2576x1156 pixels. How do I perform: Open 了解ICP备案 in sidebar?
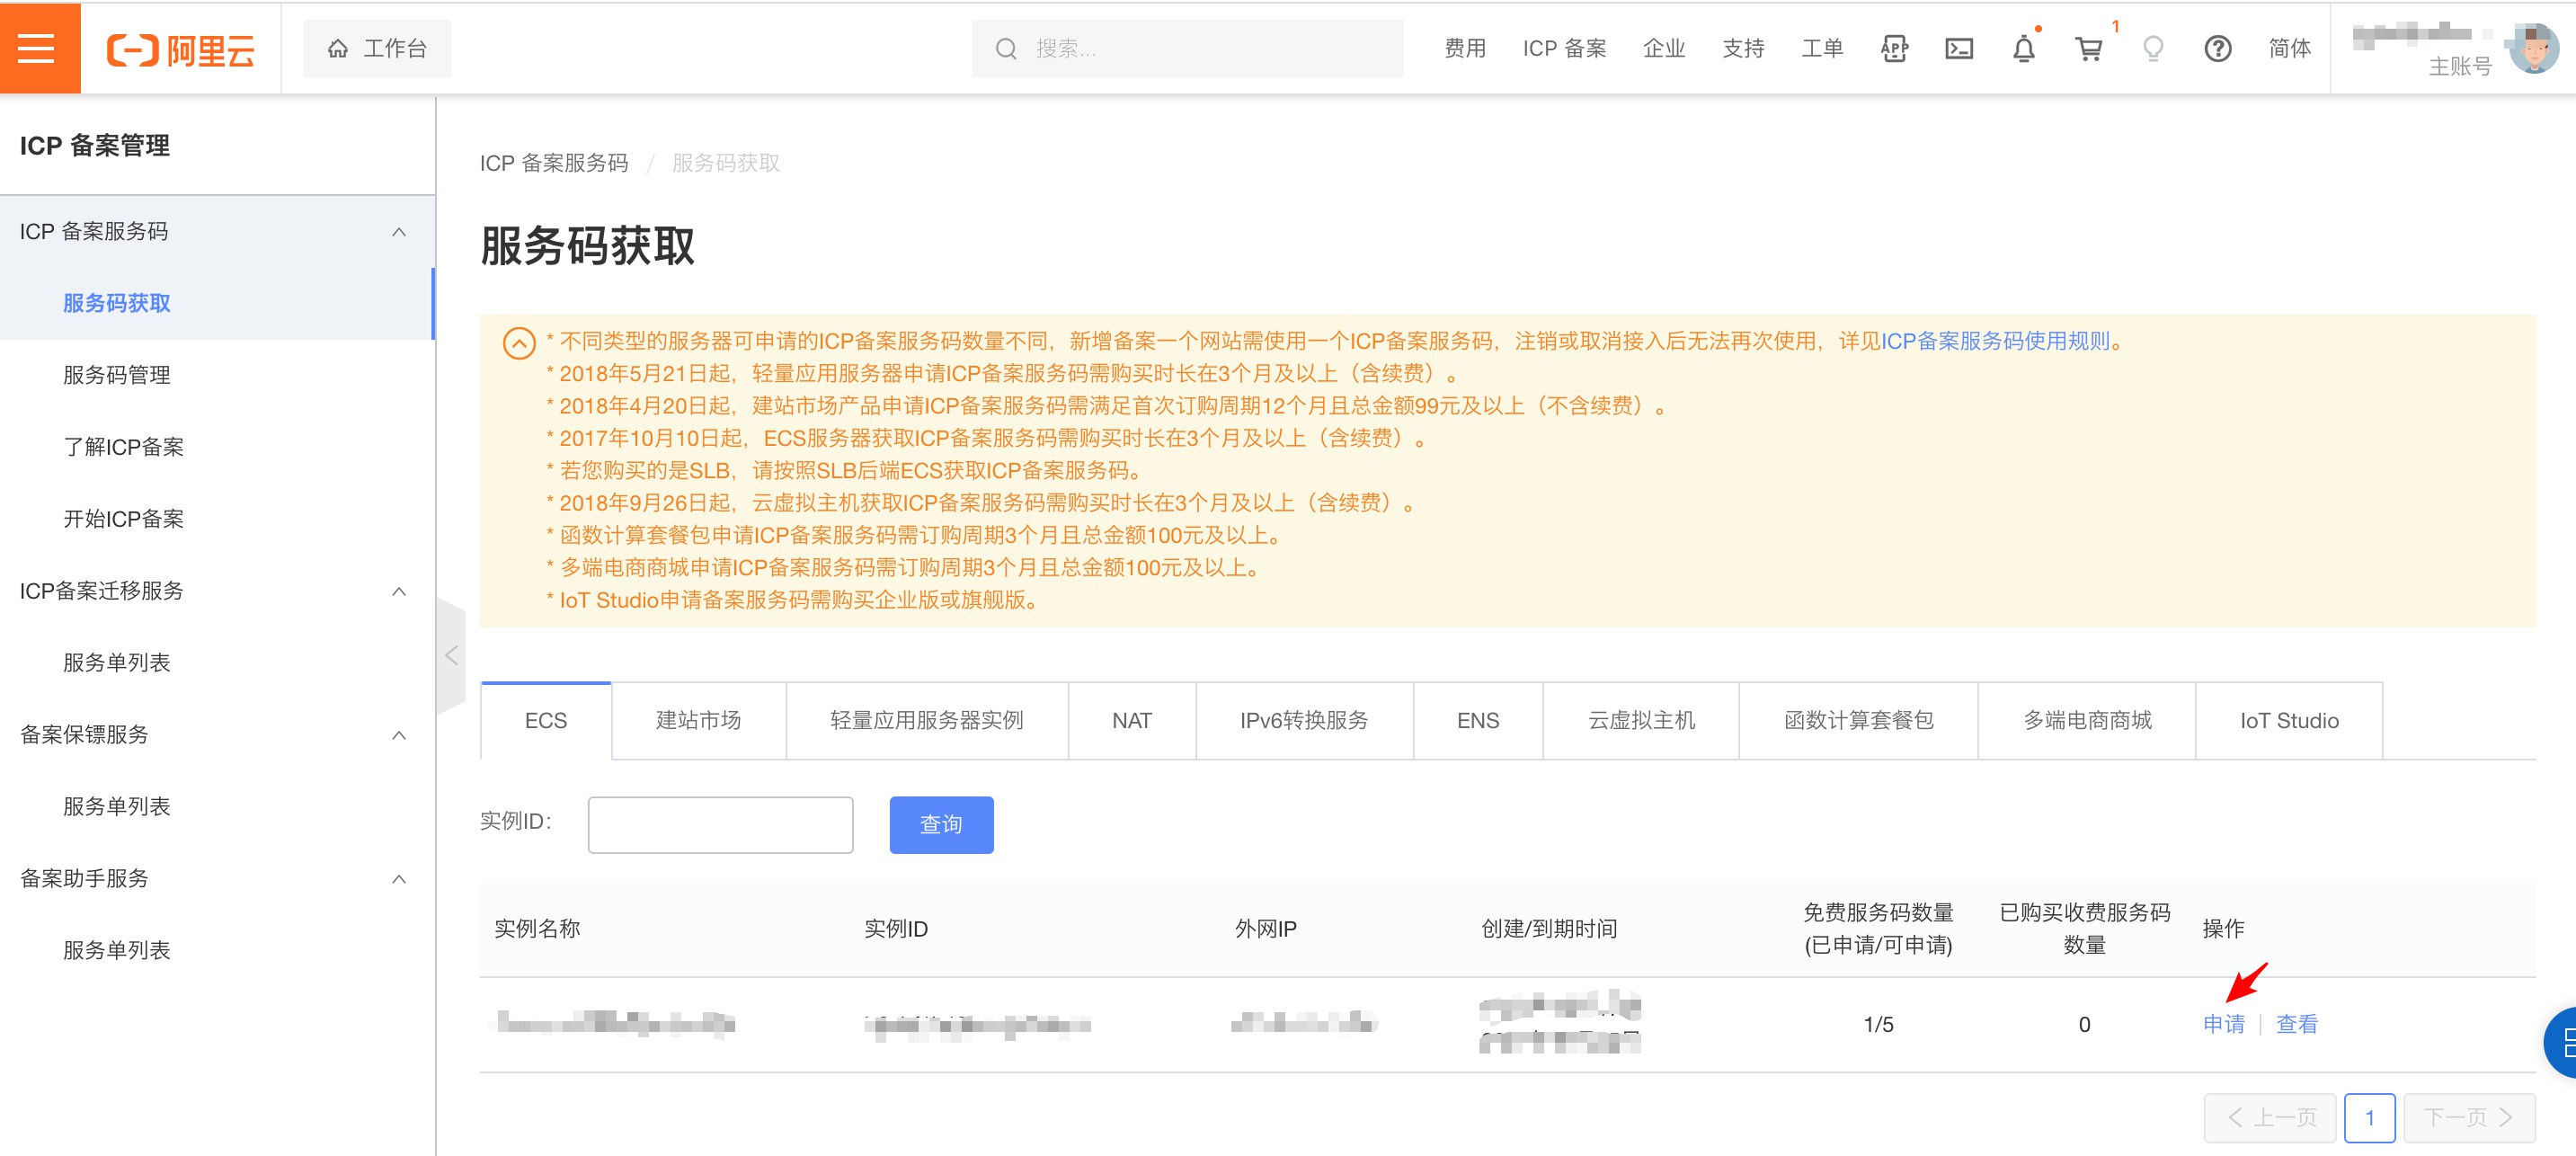pos(124,447)
